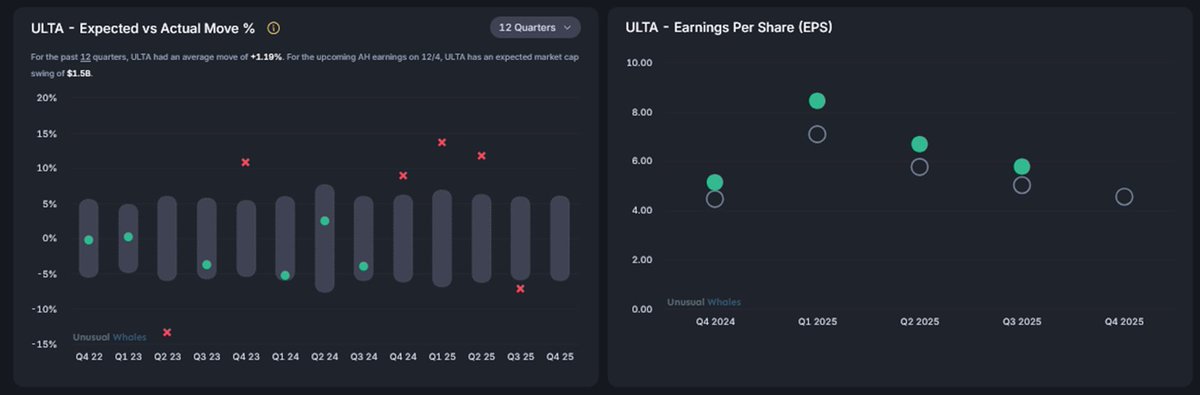Click the green actual EPS dot for Q3 2025

1021,167
